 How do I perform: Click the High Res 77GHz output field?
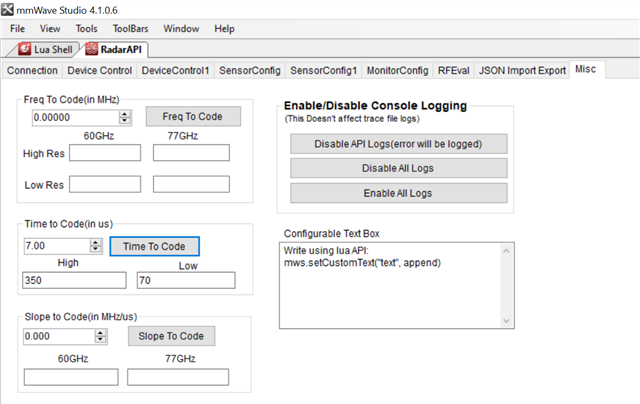(x=191, y=153)
